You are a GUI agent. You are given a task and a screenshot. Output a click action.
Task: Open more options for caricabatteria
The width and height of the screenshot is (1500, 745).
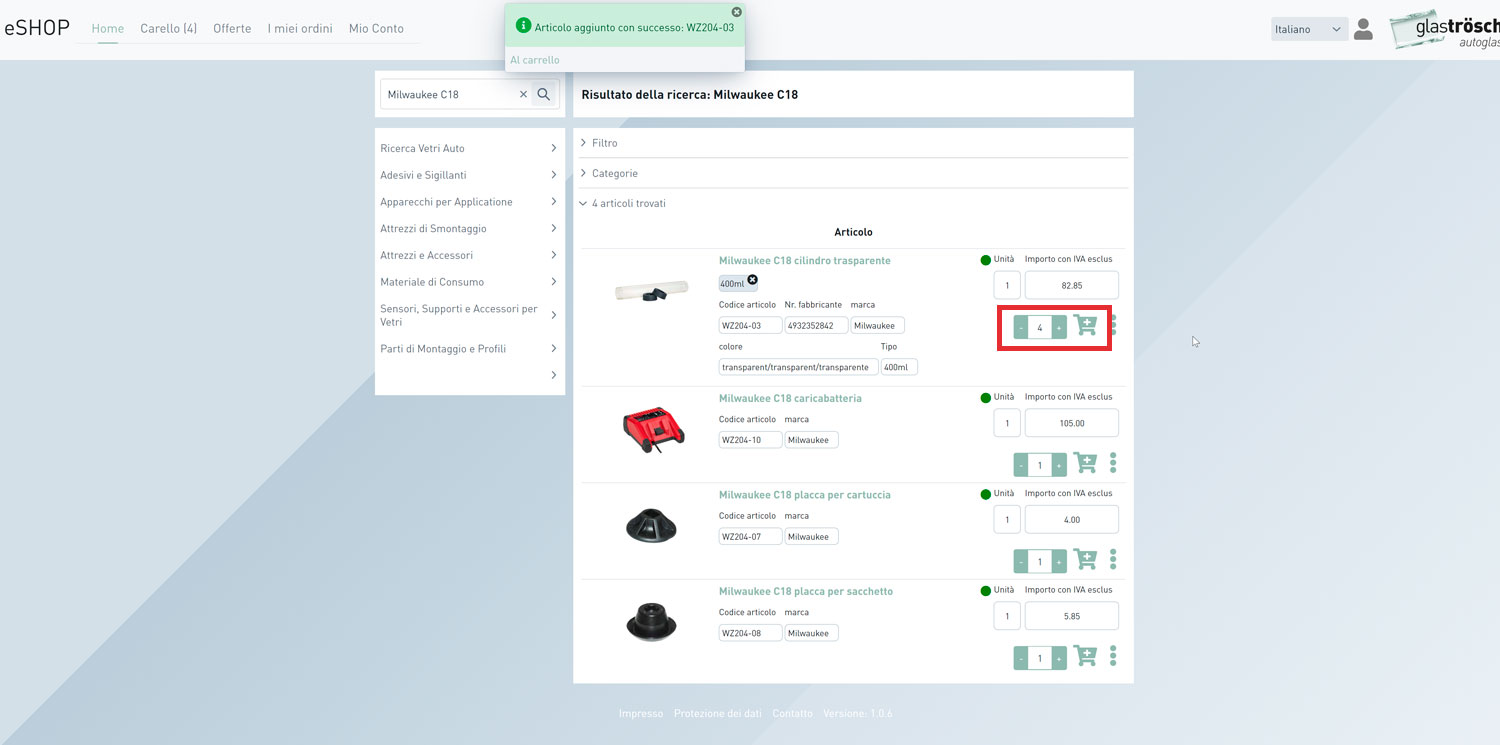coord(1113,463)
